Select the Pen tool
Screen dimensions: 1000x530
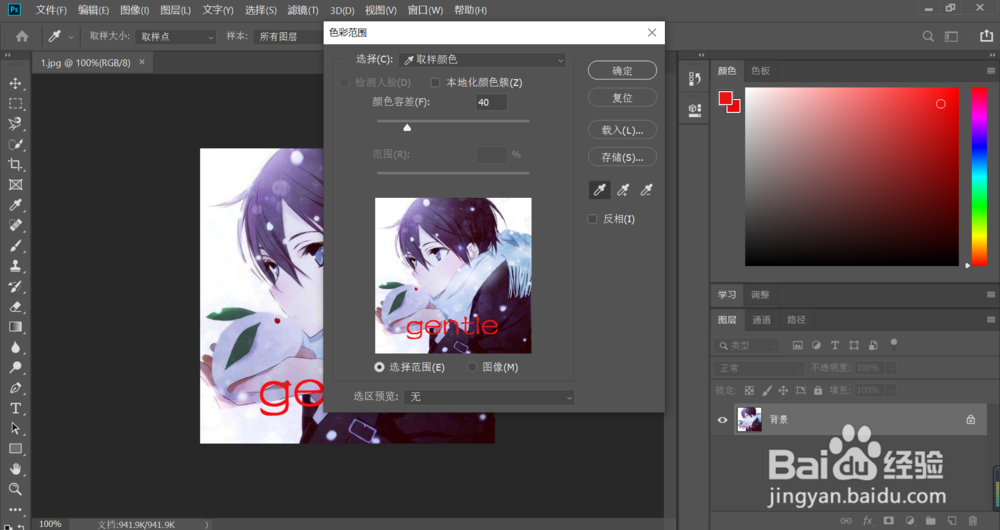tap(15, 388)
